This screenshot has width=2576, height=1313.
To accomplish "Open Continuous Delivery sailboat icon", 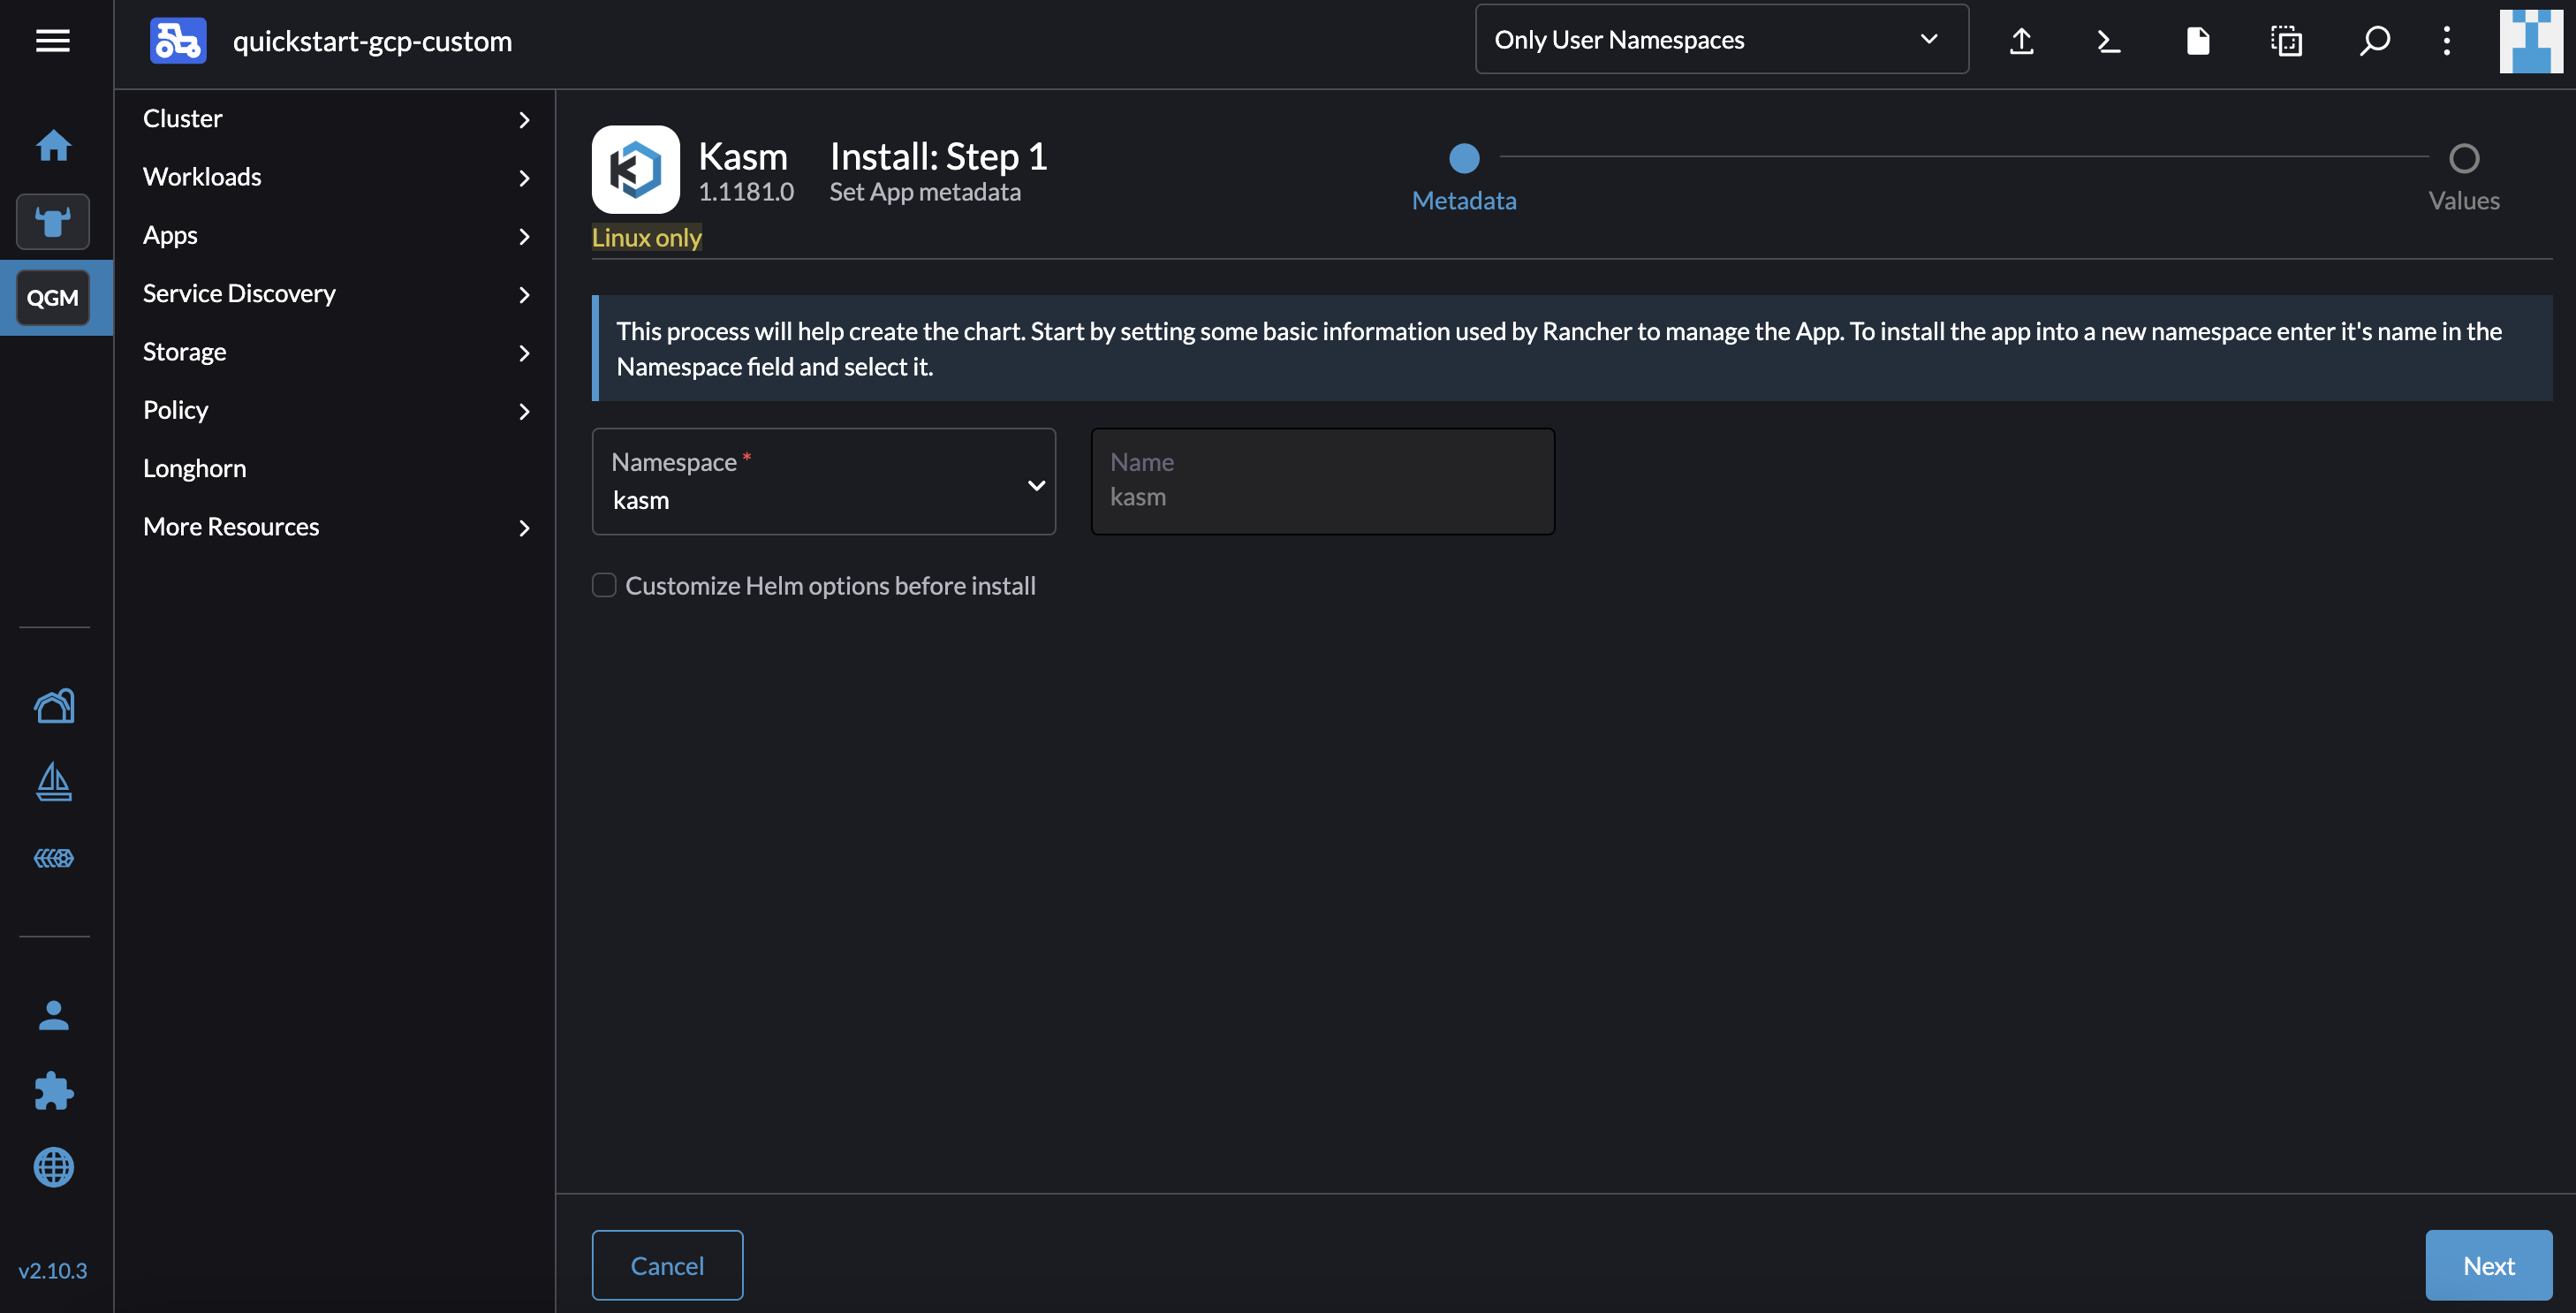I will click(x=54, y=781).
